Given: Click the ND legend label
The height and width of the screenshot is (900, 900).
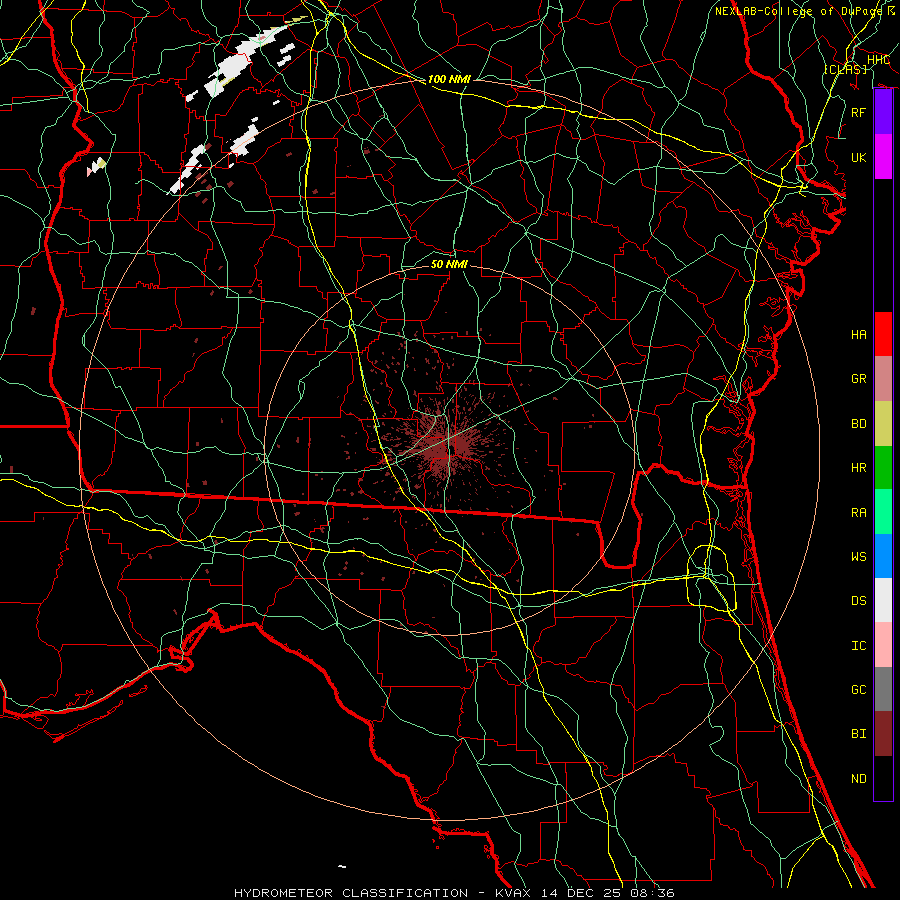Looking at the screenshot, I should (x=859, y=779).
